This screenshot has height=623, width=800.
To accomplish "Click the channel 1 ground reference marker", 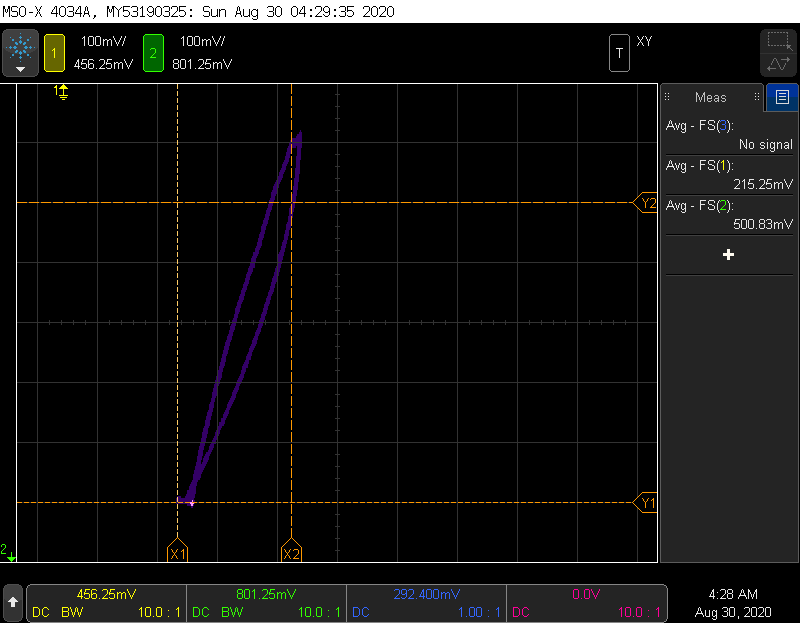I will coord(61,92).
